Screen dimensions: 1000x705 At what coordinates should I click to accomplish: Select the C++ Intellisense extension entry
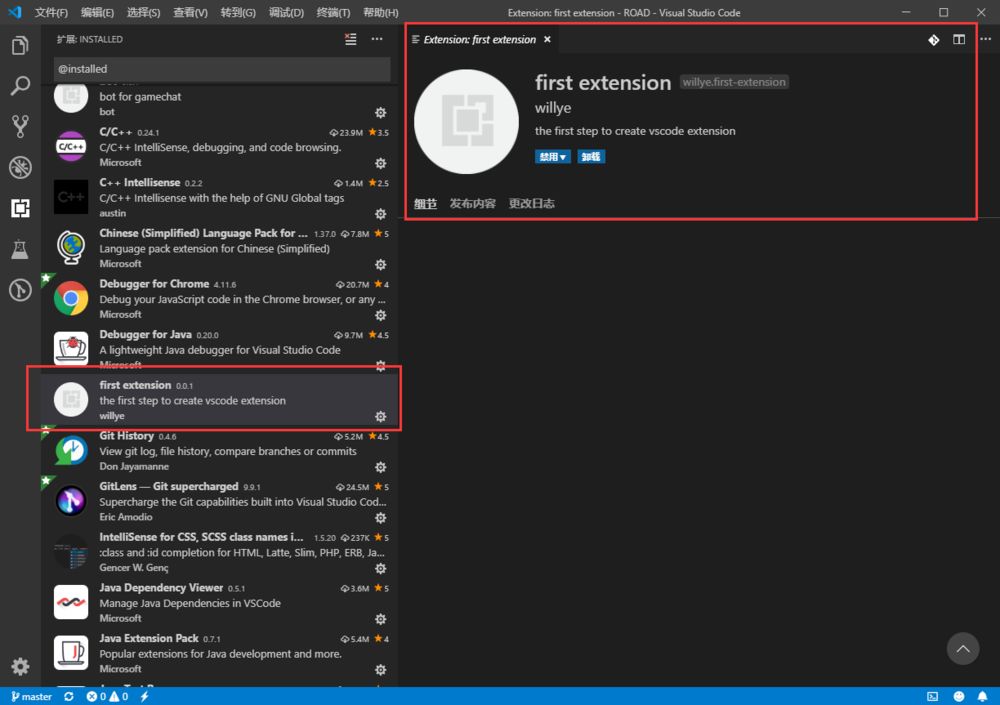point(220,197)
